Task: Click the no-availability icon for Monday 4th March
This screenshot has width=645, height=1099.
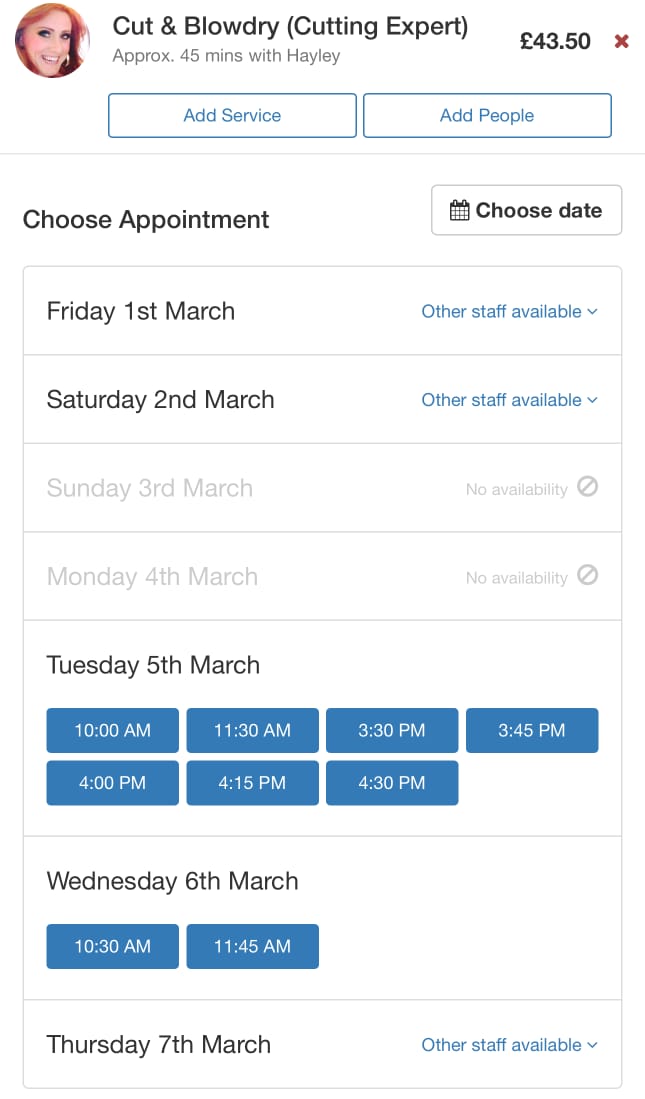Action: [x=588, y=576]
